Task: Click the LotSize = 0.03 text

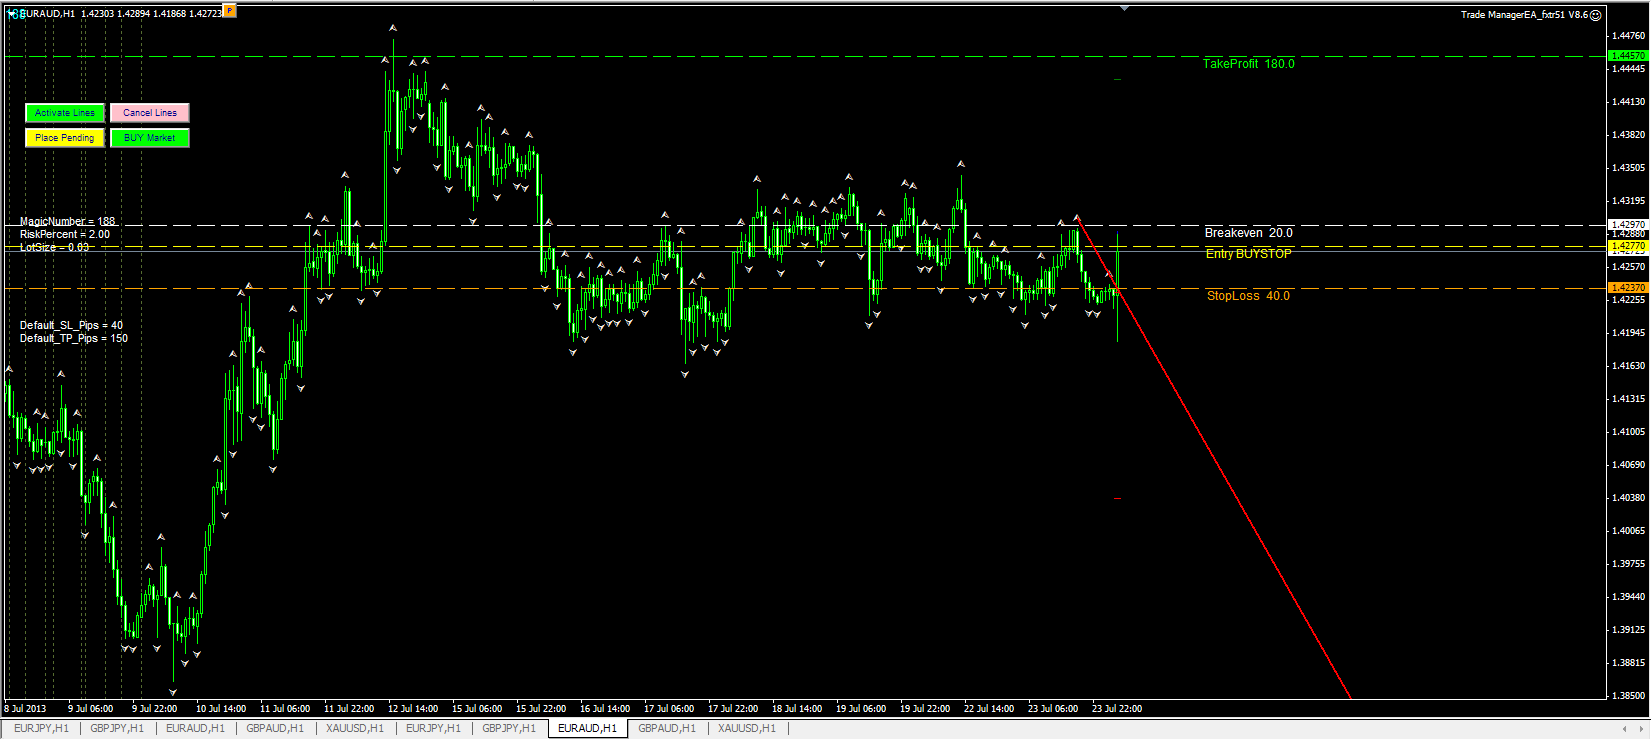Action: click(54, 247)
